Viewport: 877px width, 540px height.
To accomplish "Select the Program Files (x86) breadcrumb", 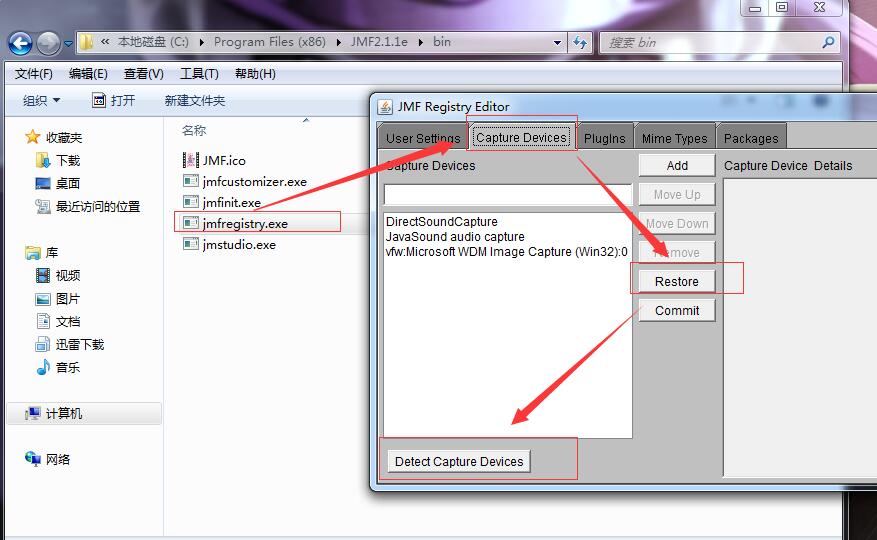I will (x=270, y=42).
